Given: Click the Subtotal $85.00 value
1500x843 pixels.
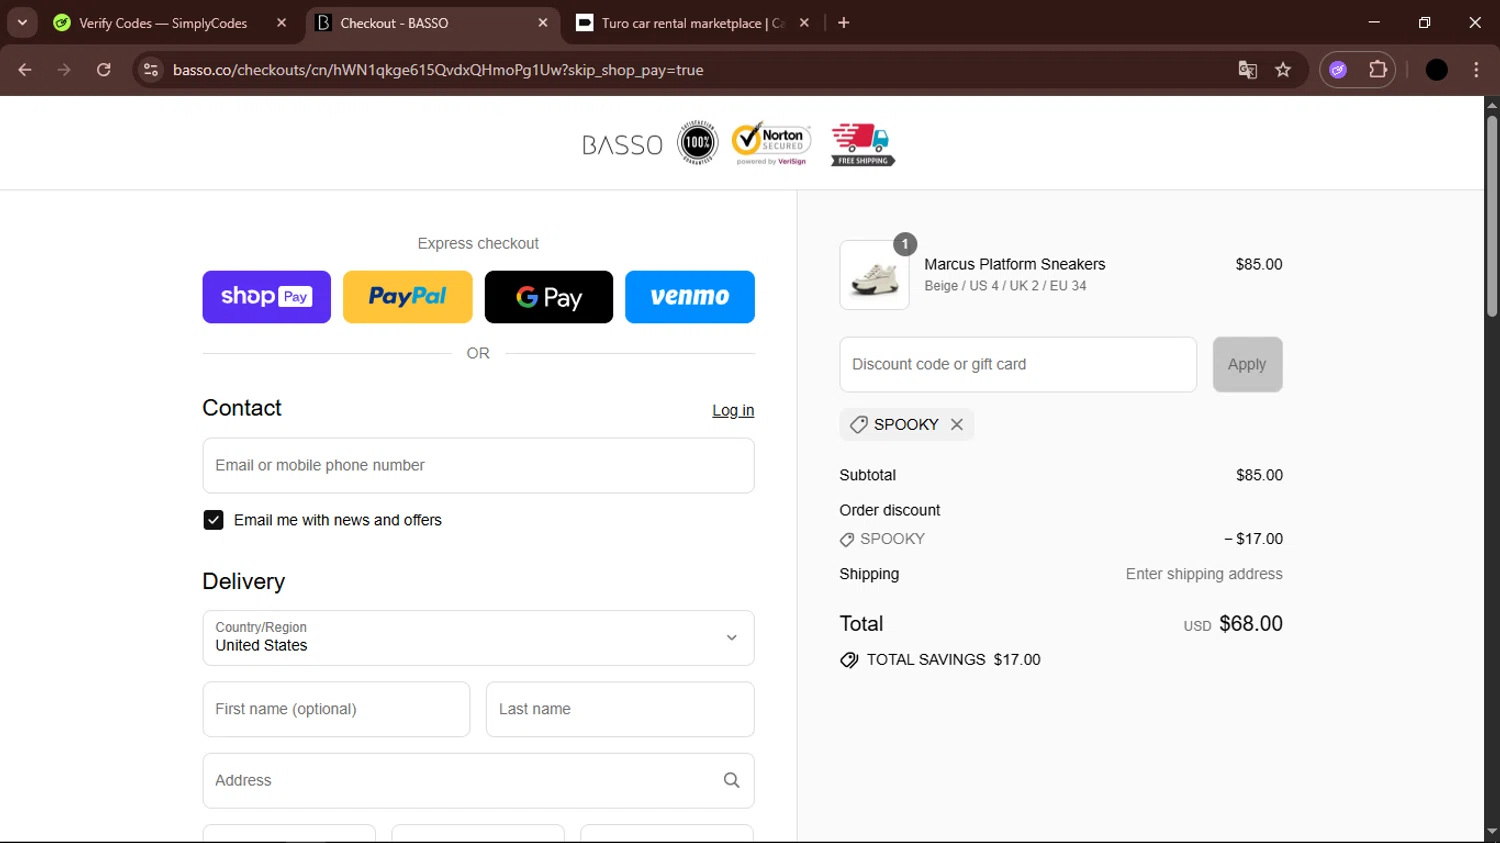Looking at the screenshot, I should click(1259, 475).
